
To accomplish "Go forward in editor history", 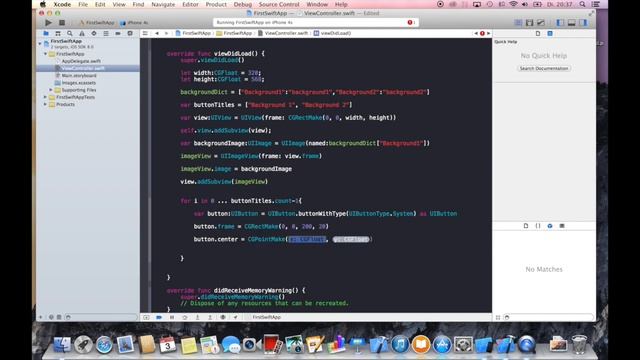I will tap(166, 33).
